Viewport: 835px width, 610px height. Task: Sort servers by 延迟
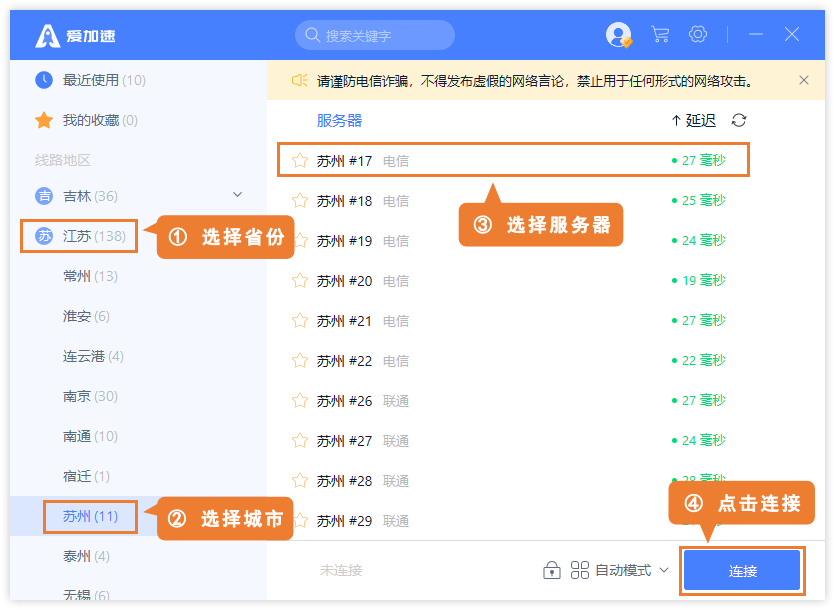[x=694, y=120]
